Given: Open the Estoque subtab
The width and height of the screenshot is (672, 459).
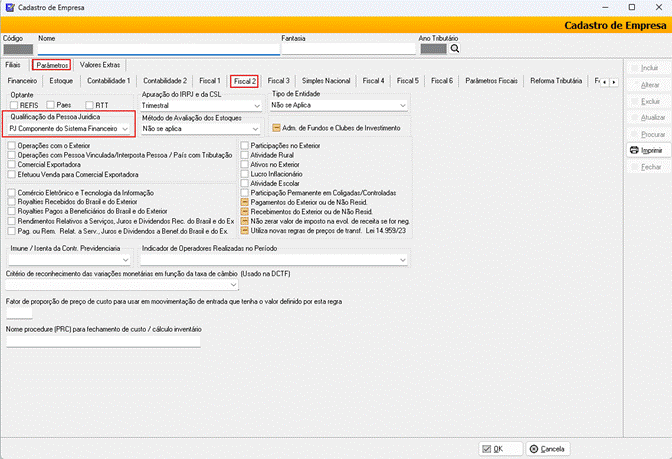Looking at the screenshot, I should click(x=61, y=81).
